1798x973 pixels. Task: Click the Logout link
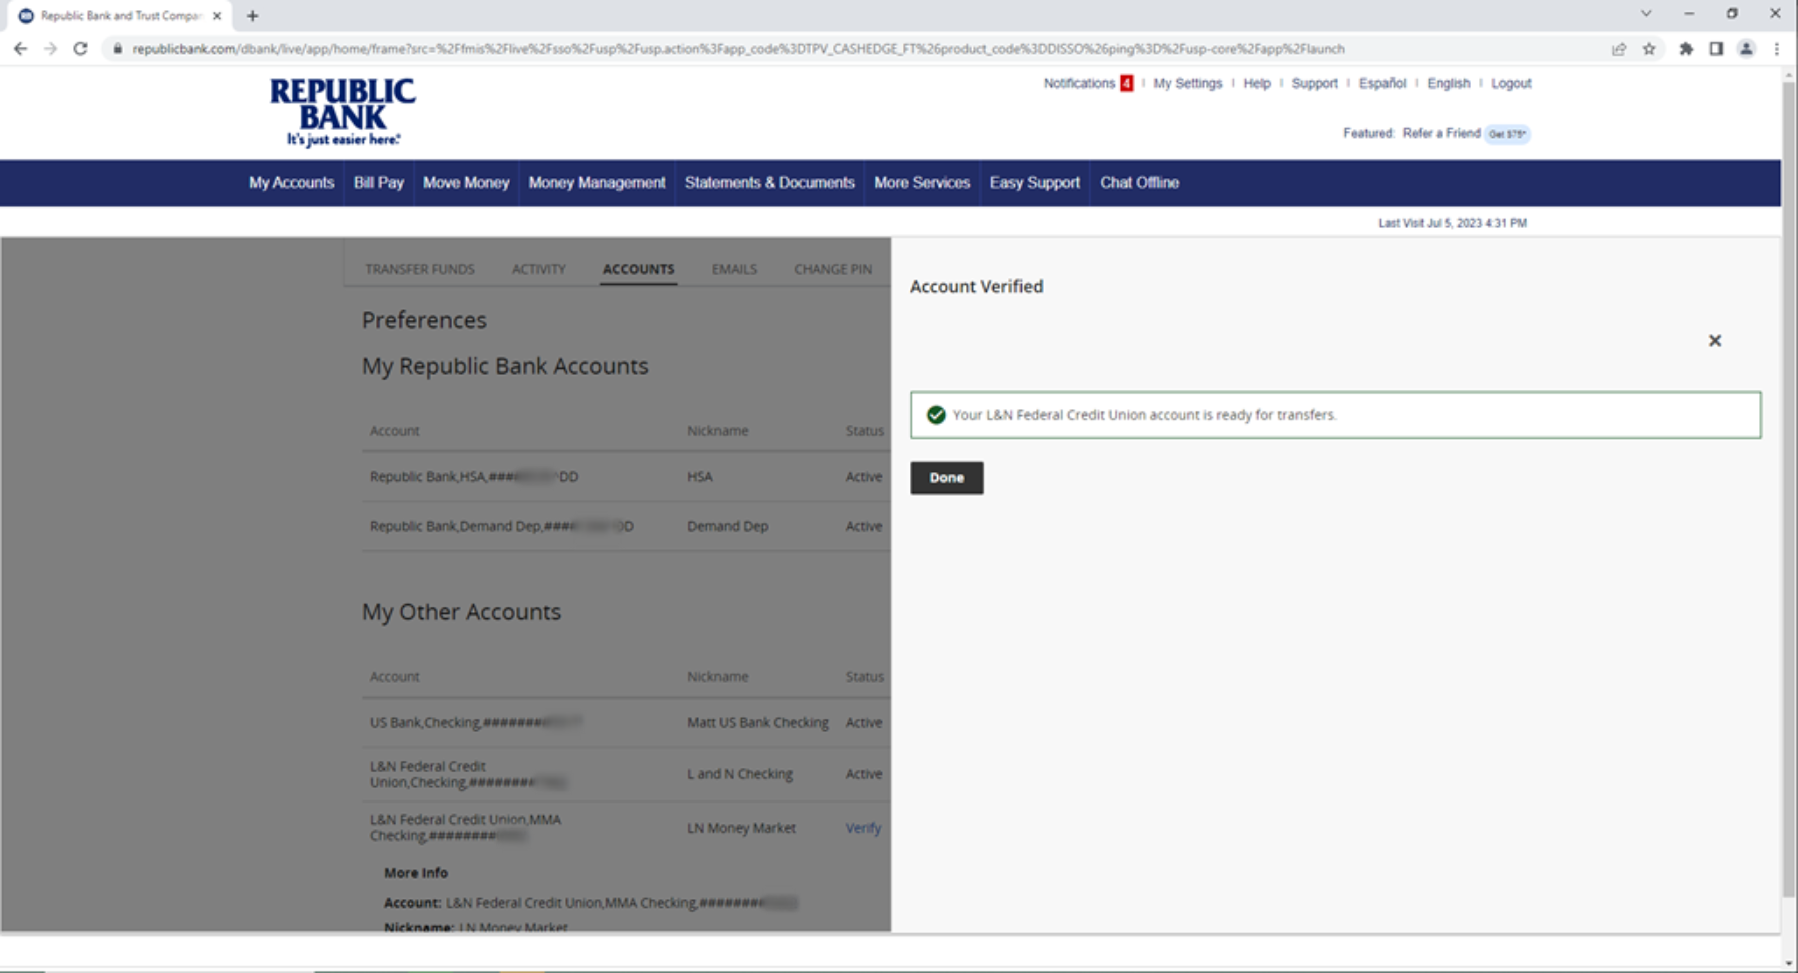tap(1511, 83)
